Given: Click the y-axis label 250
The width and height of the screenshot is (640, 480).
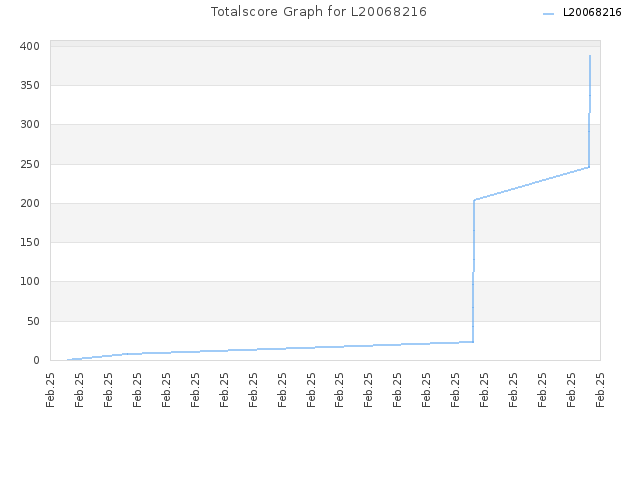Looking at the screenshot, I should click(30, 164).
